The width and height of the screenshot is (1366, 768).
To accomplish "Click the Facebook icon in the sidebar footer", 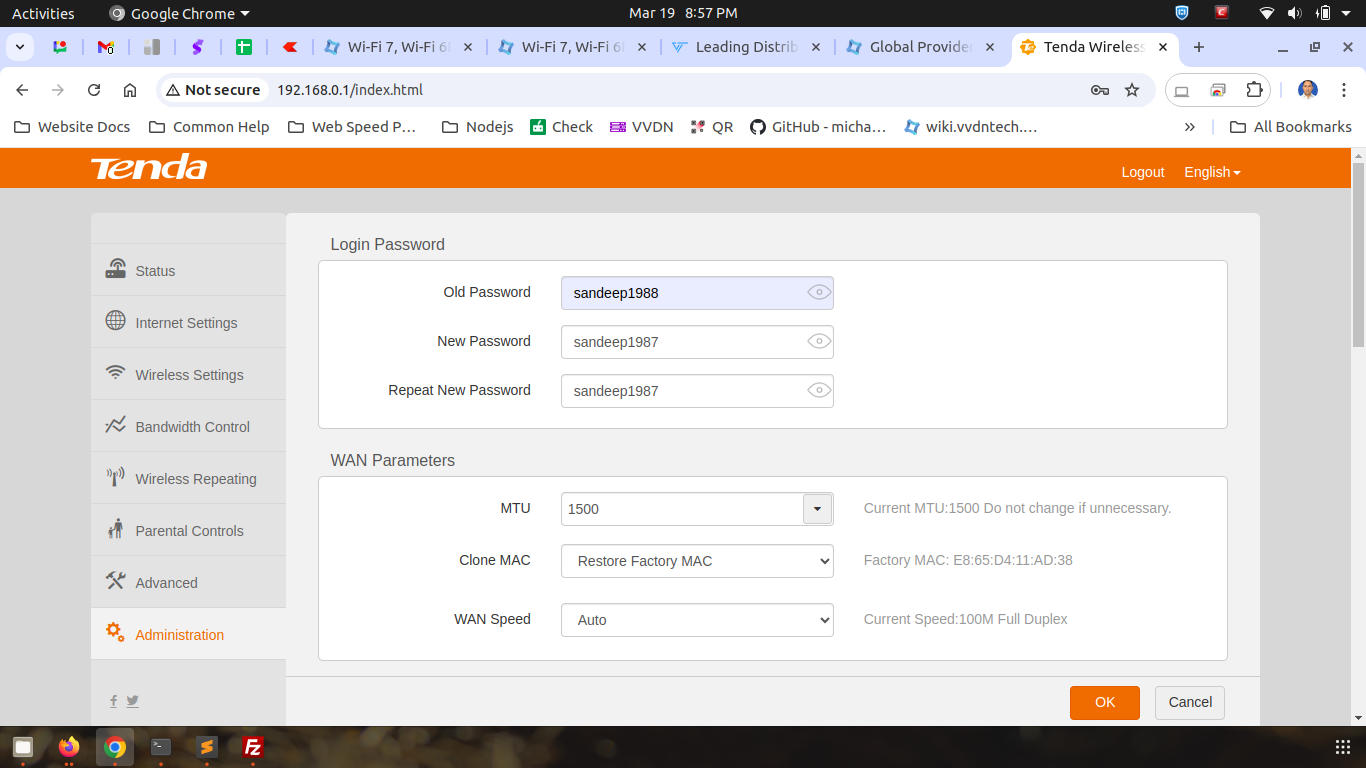I will [113, 701].
